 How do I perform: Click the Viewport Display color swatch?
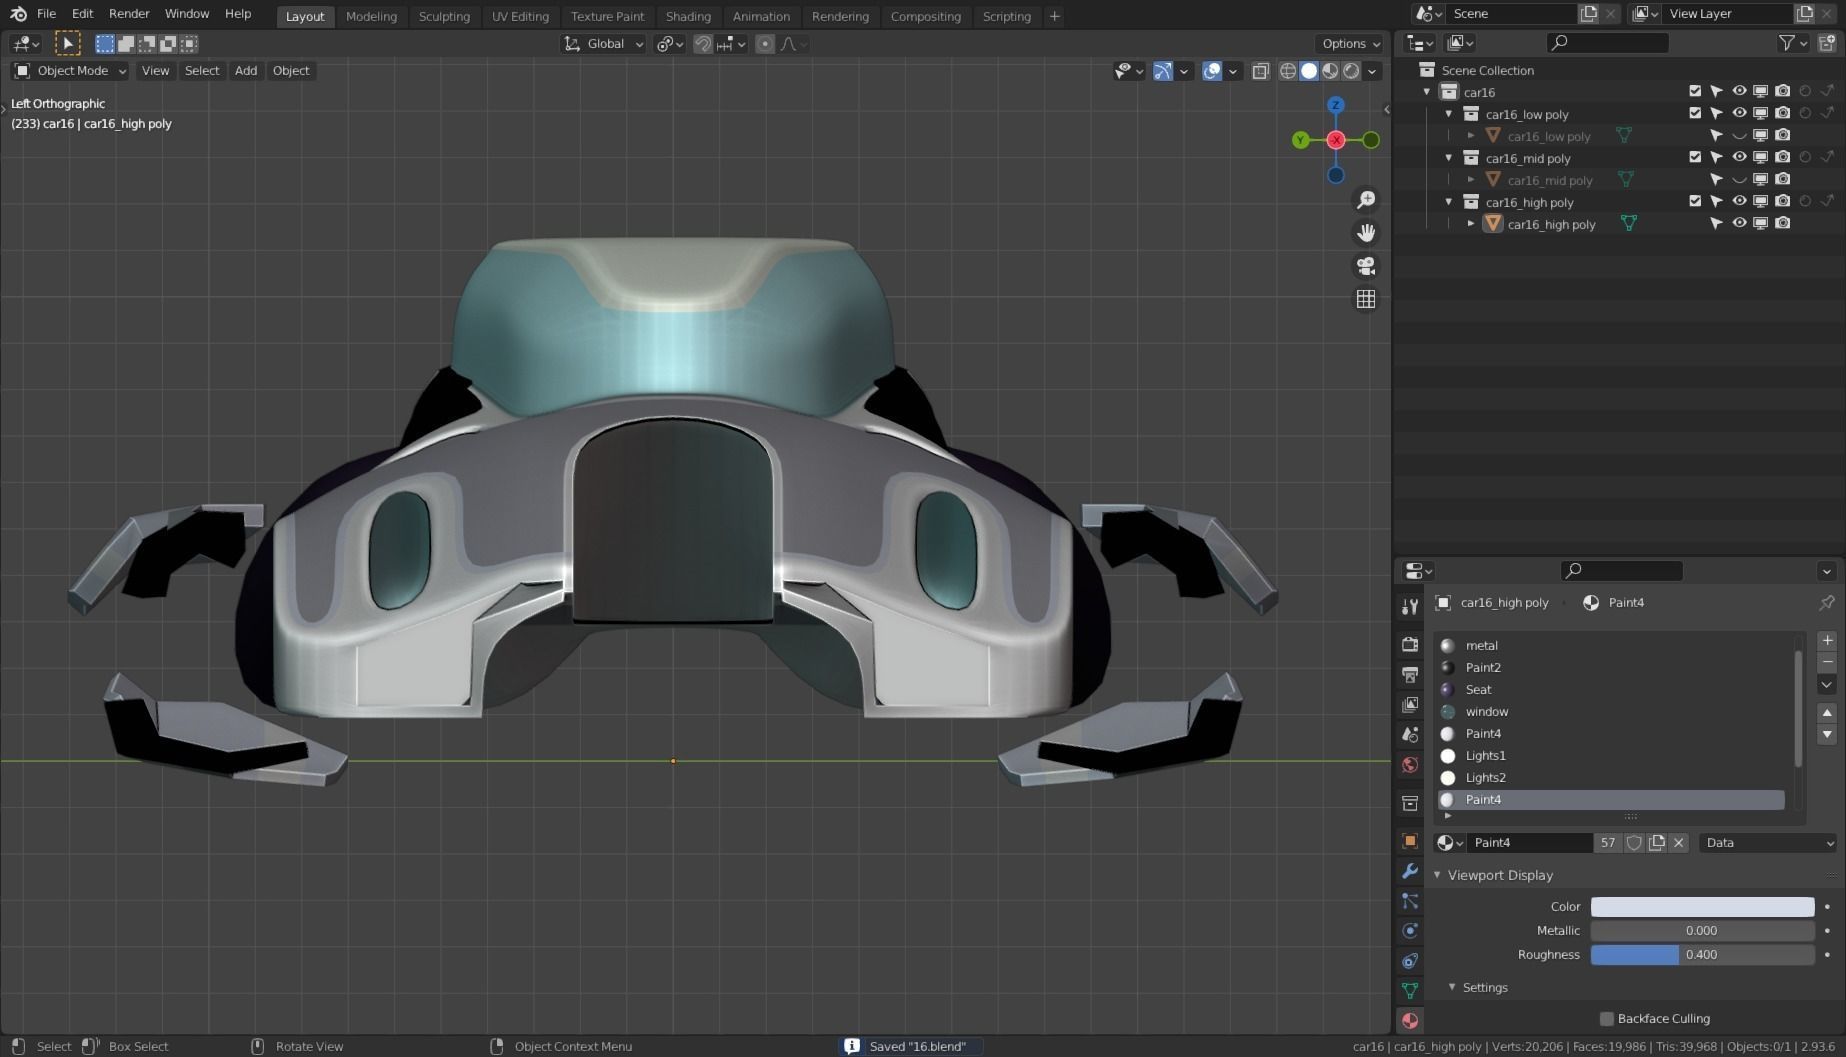point(1702,907)
